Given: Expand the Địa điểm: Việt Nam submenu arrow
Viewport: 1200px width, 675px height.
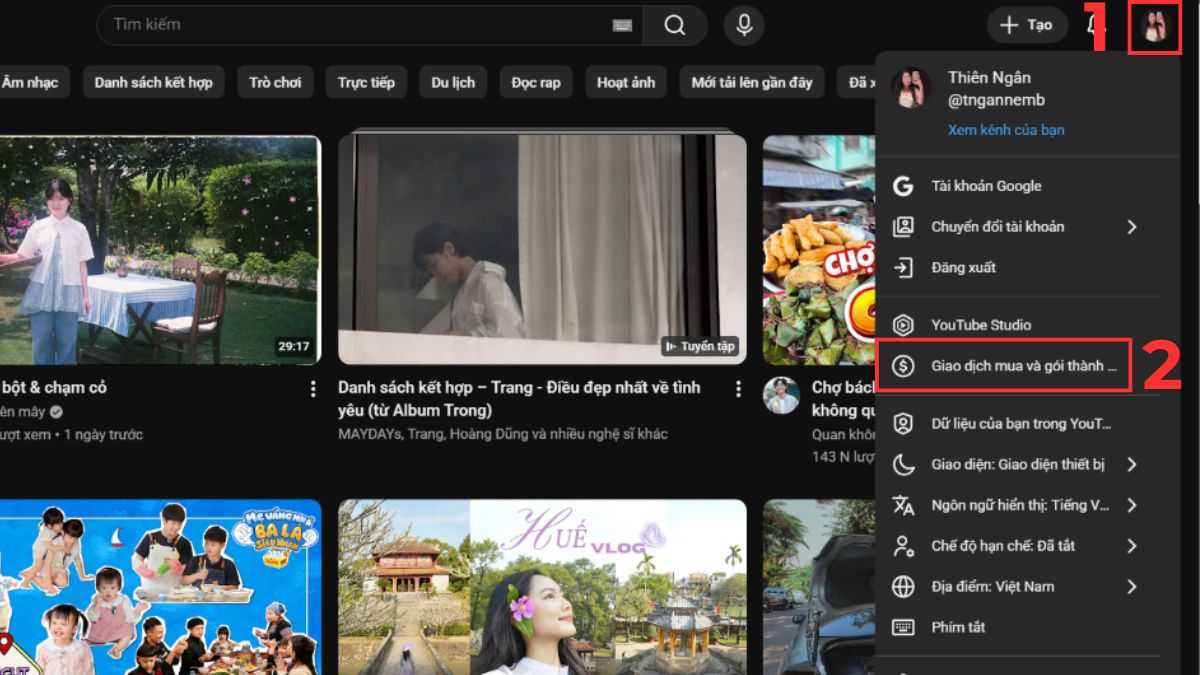Looking at the screenshot, I should click(x=1132, y=586).
